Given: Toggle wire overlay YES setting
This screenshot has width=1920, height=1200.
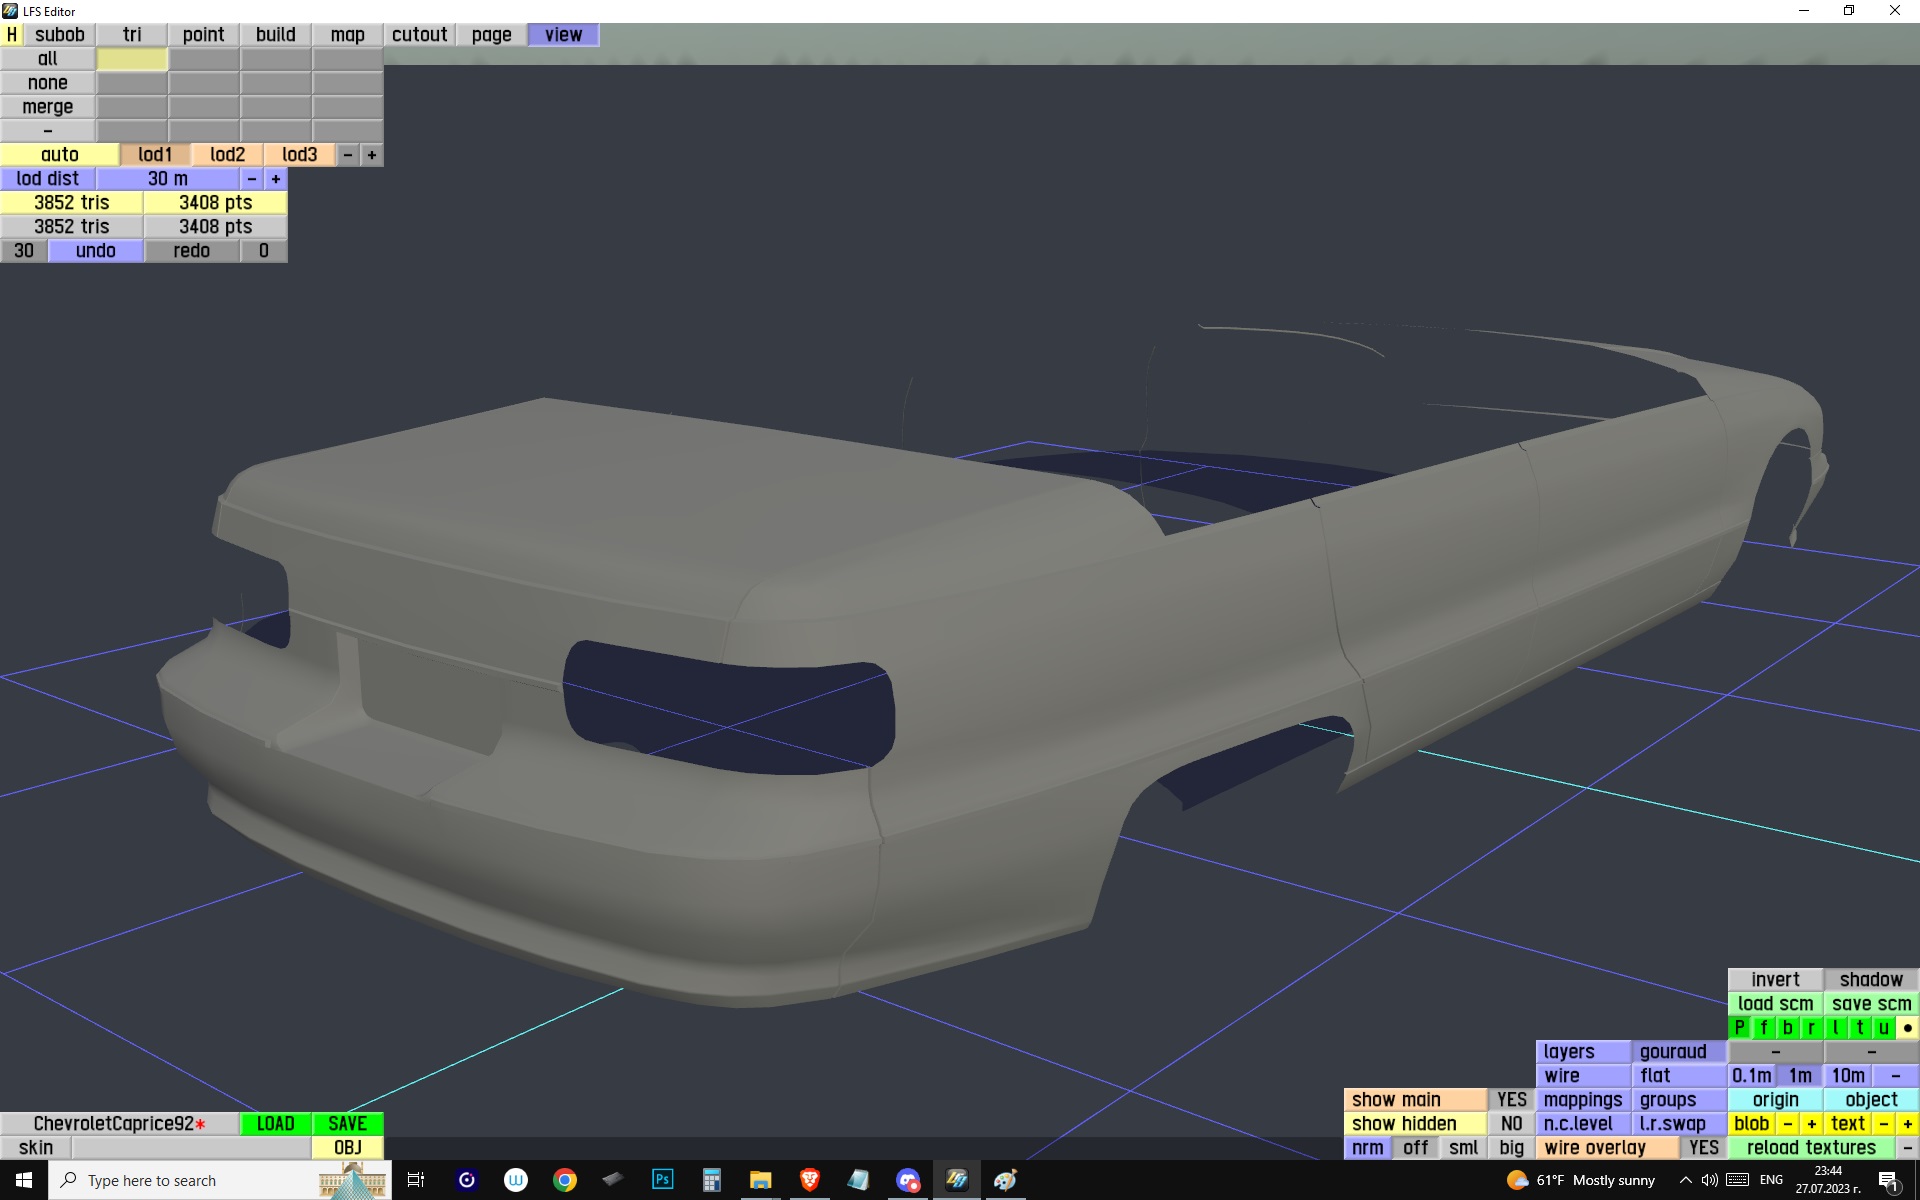Looking at the screenshot, I should (x=1703, y=1147).
